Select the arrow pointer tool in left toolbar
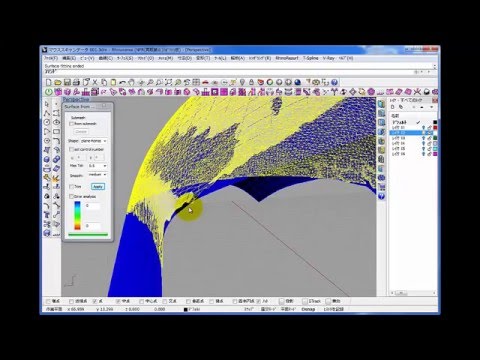 pos(47,104)
